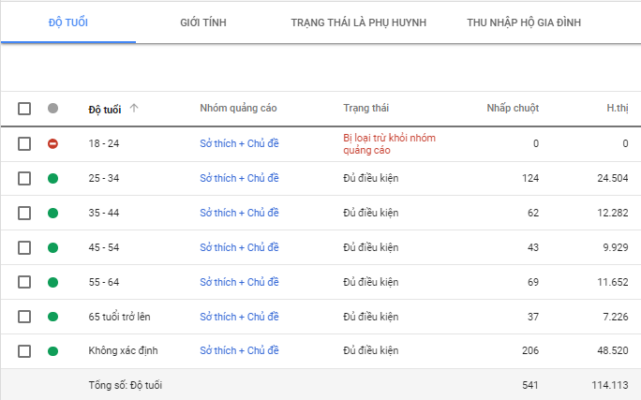Open Sở thích + Chủ đề link for 35 - 44
The width and height of the screenshot is (641, 400).
tap(239, 213)
